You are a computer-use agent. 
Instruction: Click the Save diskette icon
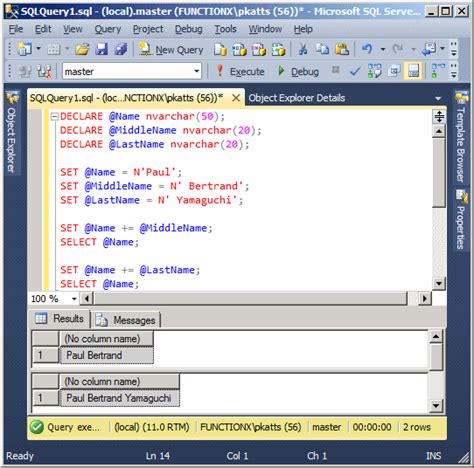102,49
